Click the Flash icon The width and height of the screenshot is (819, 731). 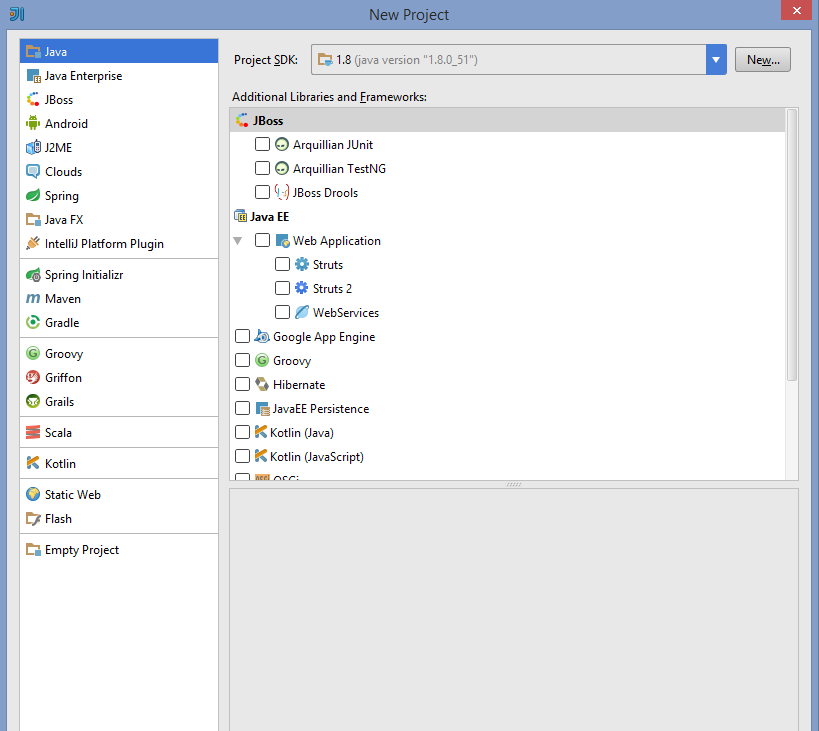point(33,518)
